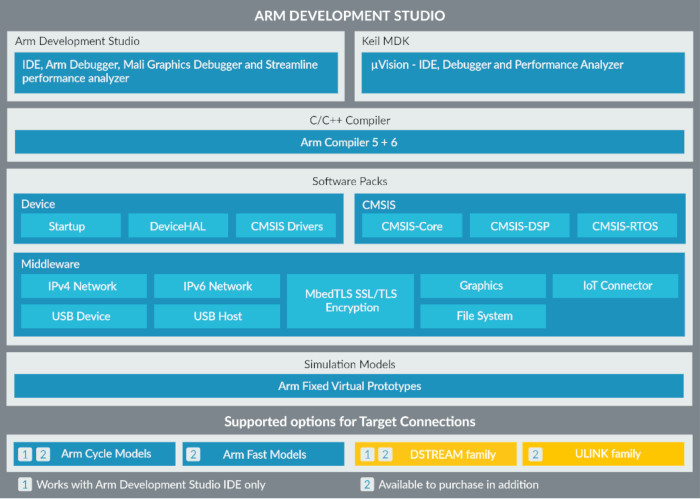
Task: Click the Middleware group label
Action: [x=50, y=264]
